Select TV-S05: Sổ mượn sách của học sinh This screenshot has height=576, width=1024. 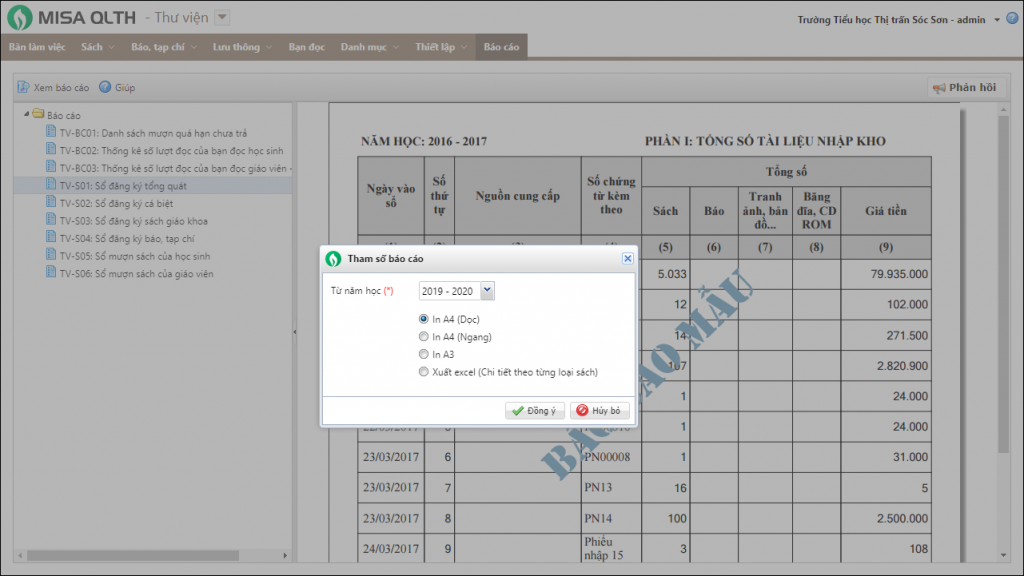tap(135, 257)
